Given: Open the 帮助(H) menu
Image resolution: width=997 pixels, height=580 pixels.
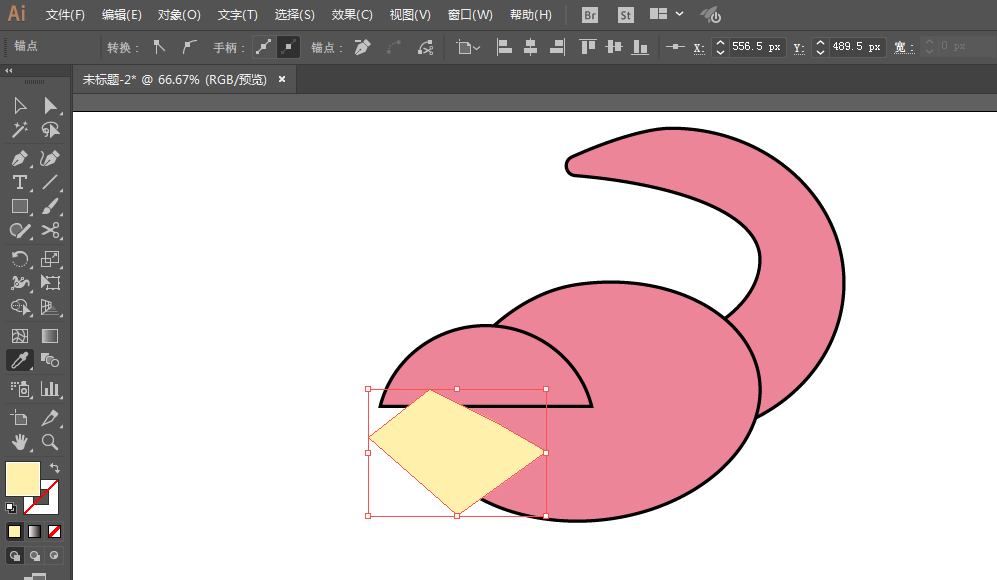Looking at the screenshot, I should [530, 15].
